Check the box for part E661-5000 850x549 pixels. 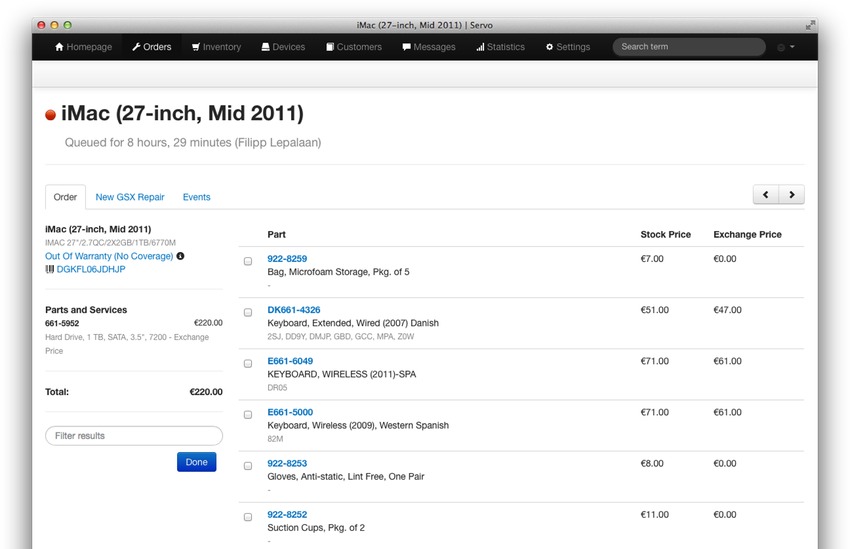(x=248, y=415)
